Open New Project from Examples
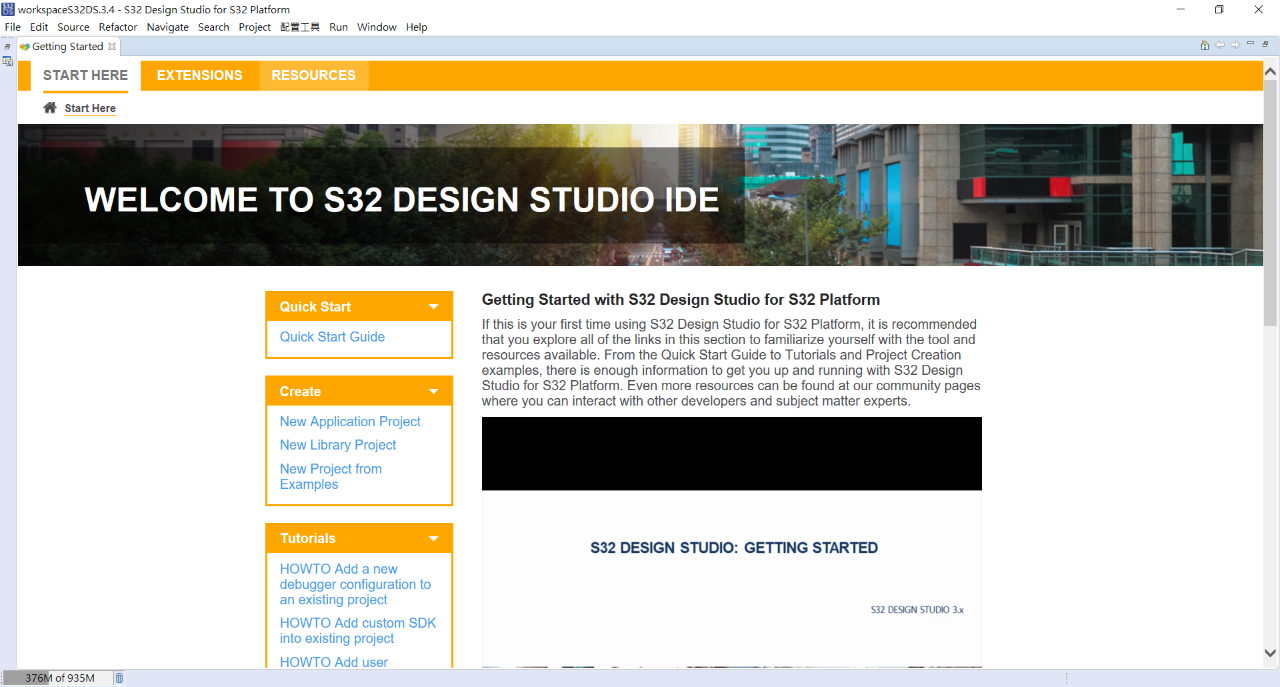Image resolution: width=1280 pixels, height=687 pixels. 330,477
